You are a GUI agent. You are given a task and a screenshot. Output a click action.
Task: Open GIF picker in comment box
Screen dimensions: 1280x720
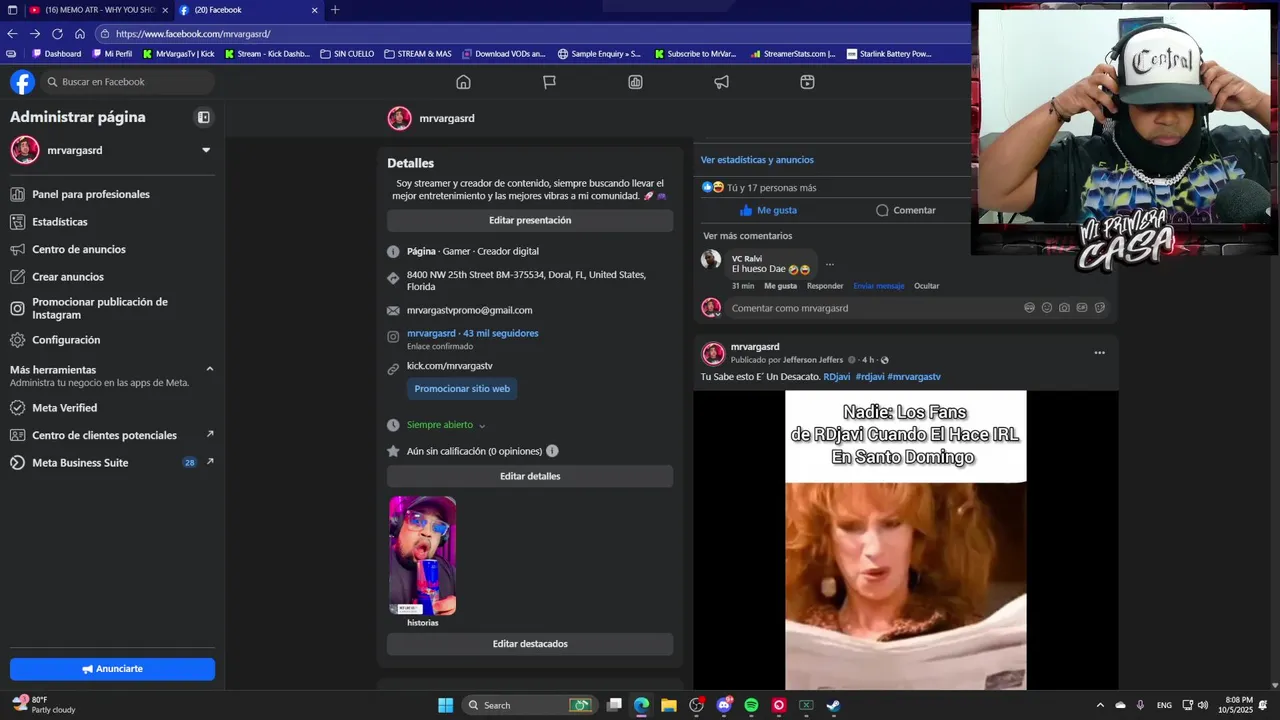click(1082, 308)
